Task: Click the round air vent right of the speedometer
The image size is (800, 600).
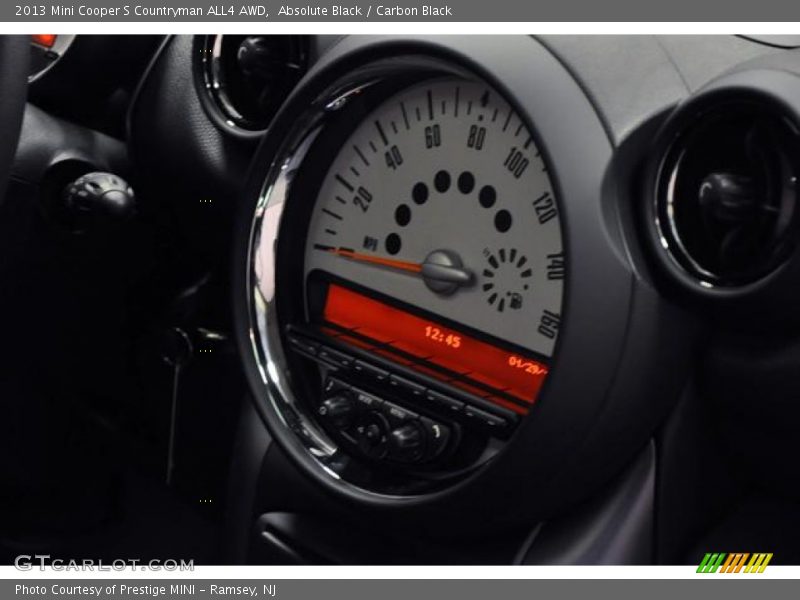Action: (727, 192)
